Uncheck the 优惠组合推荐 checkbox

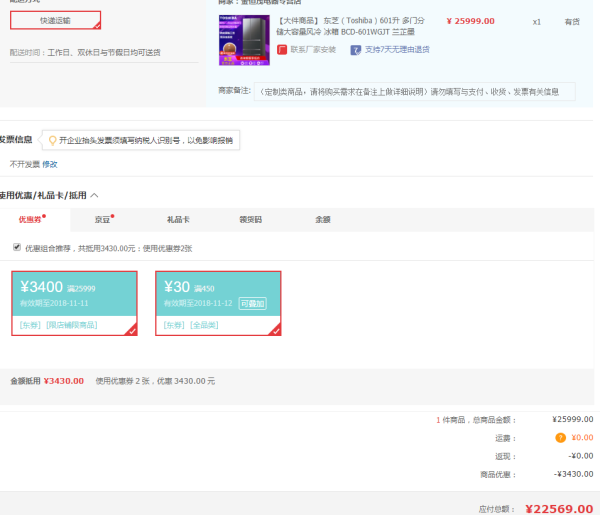(x=17, y=247)
